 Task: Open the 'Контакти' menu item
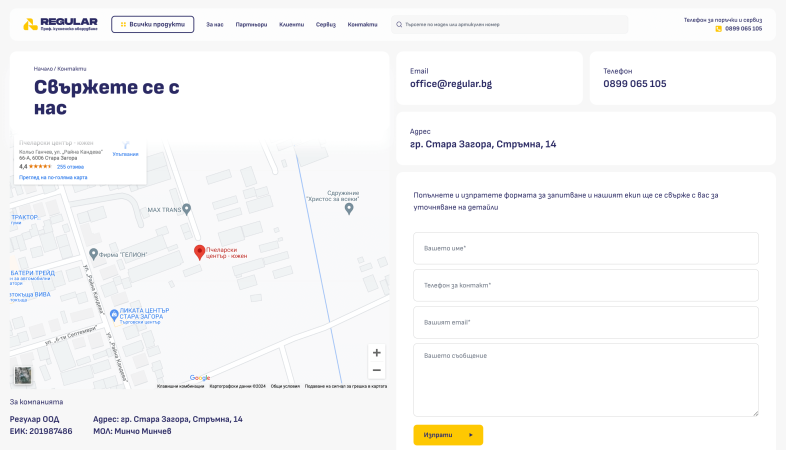click(x=362, y=25)
